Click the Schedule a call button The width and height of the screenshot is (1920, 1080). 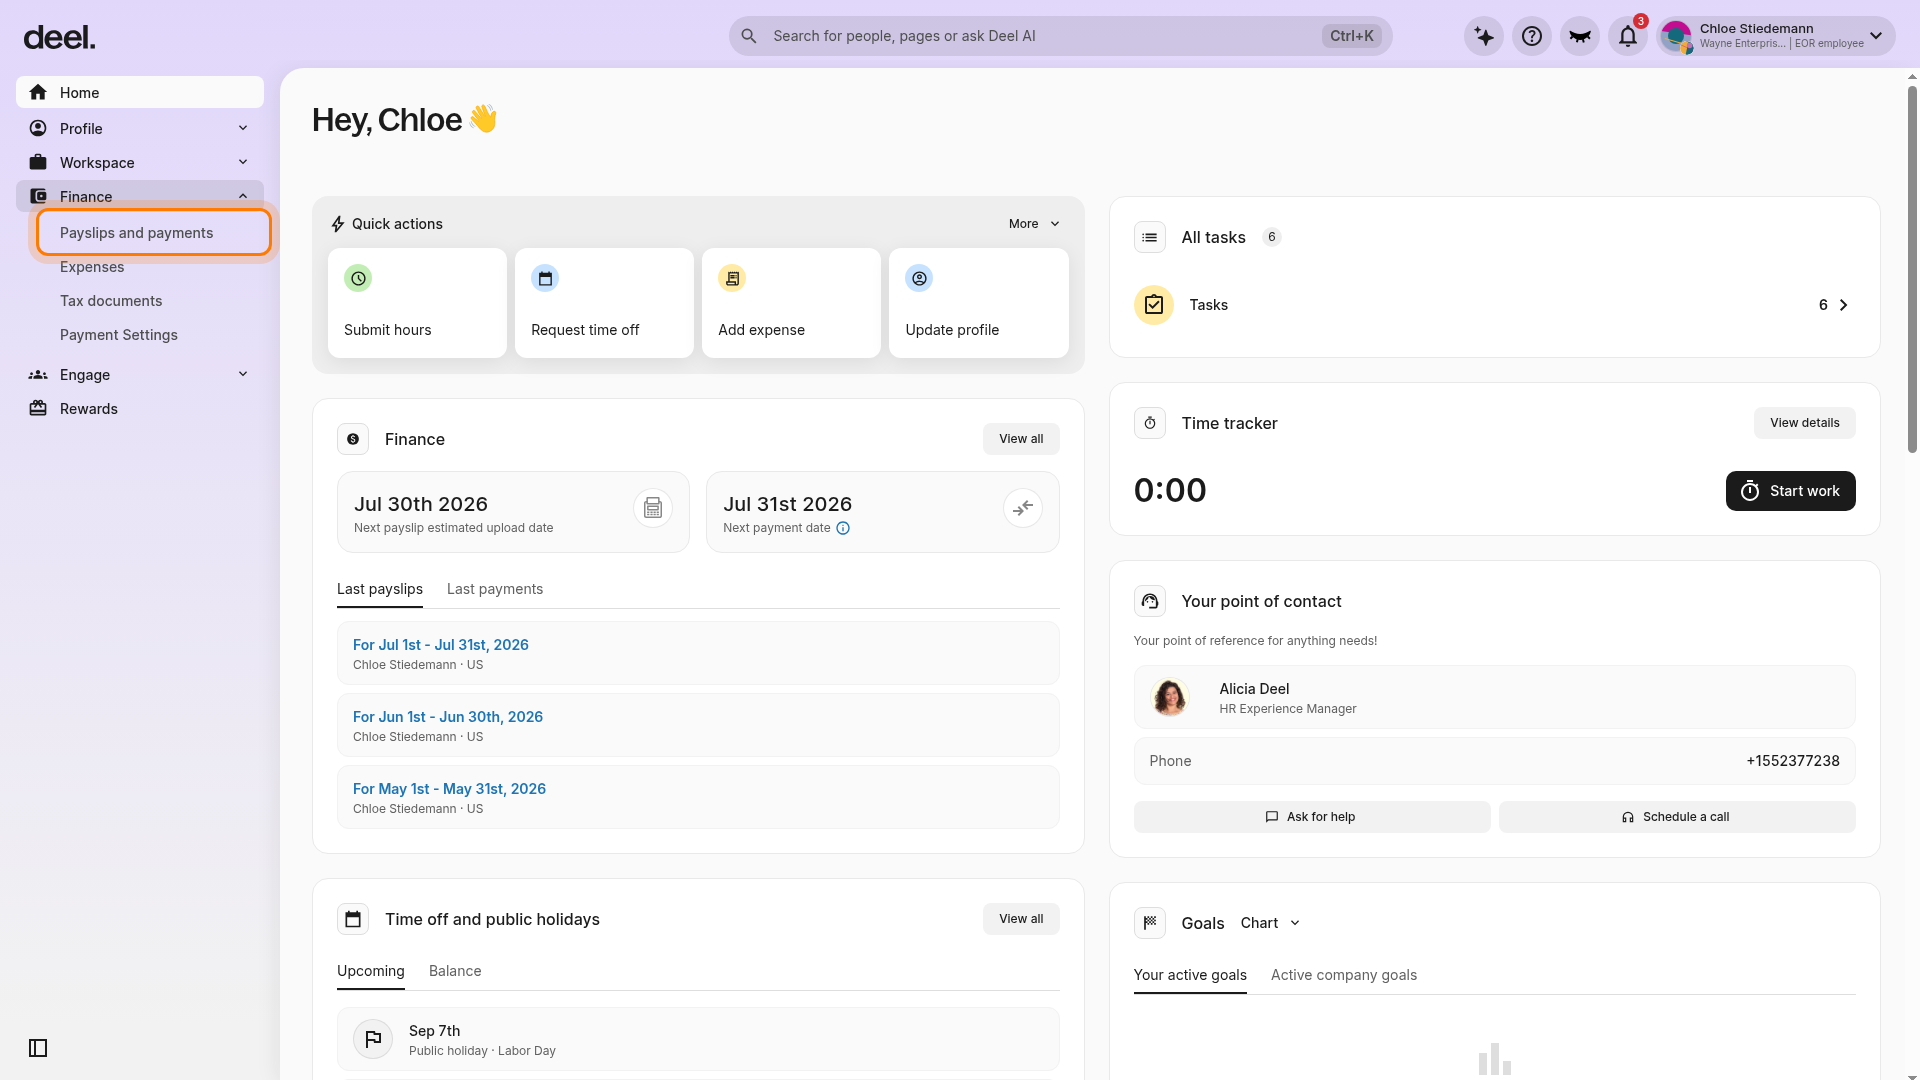[x=1677, y=817]
